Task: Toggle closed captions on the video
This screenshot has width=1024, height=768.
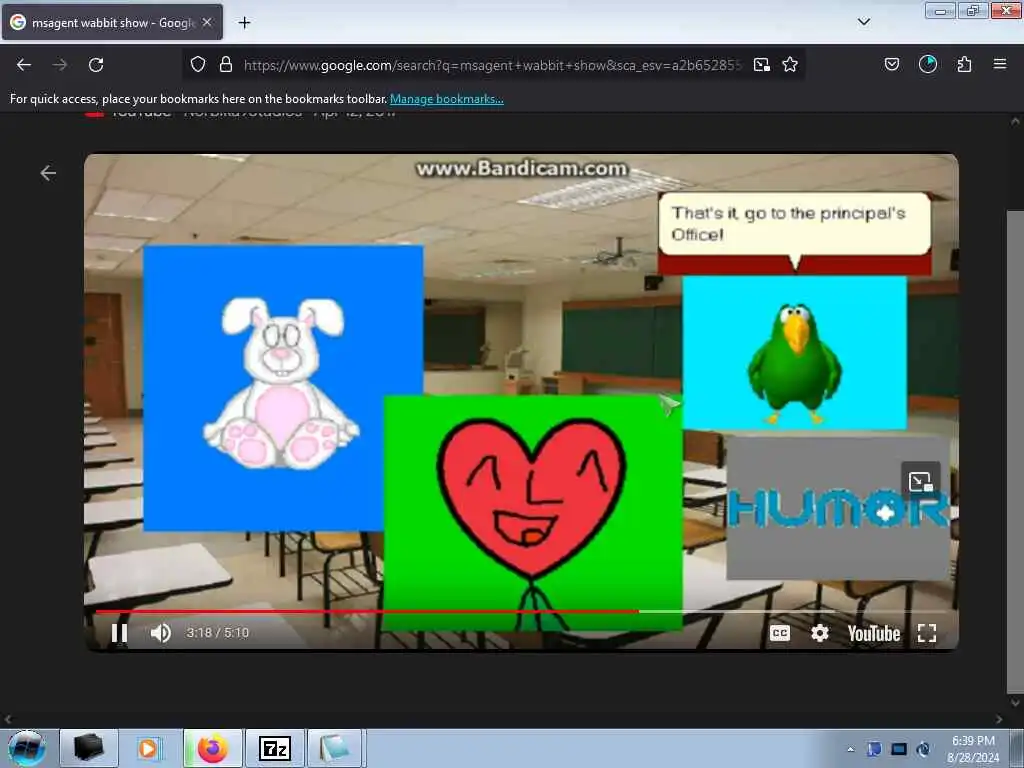Action: pos(780,633)
